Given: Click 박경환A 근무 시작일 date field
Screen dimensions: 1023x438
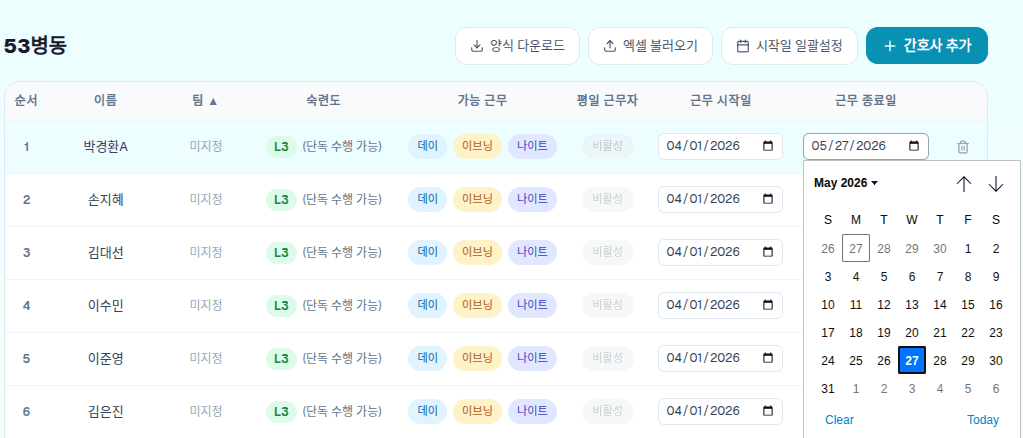Looking at the screenshot, I should [720, 146].
